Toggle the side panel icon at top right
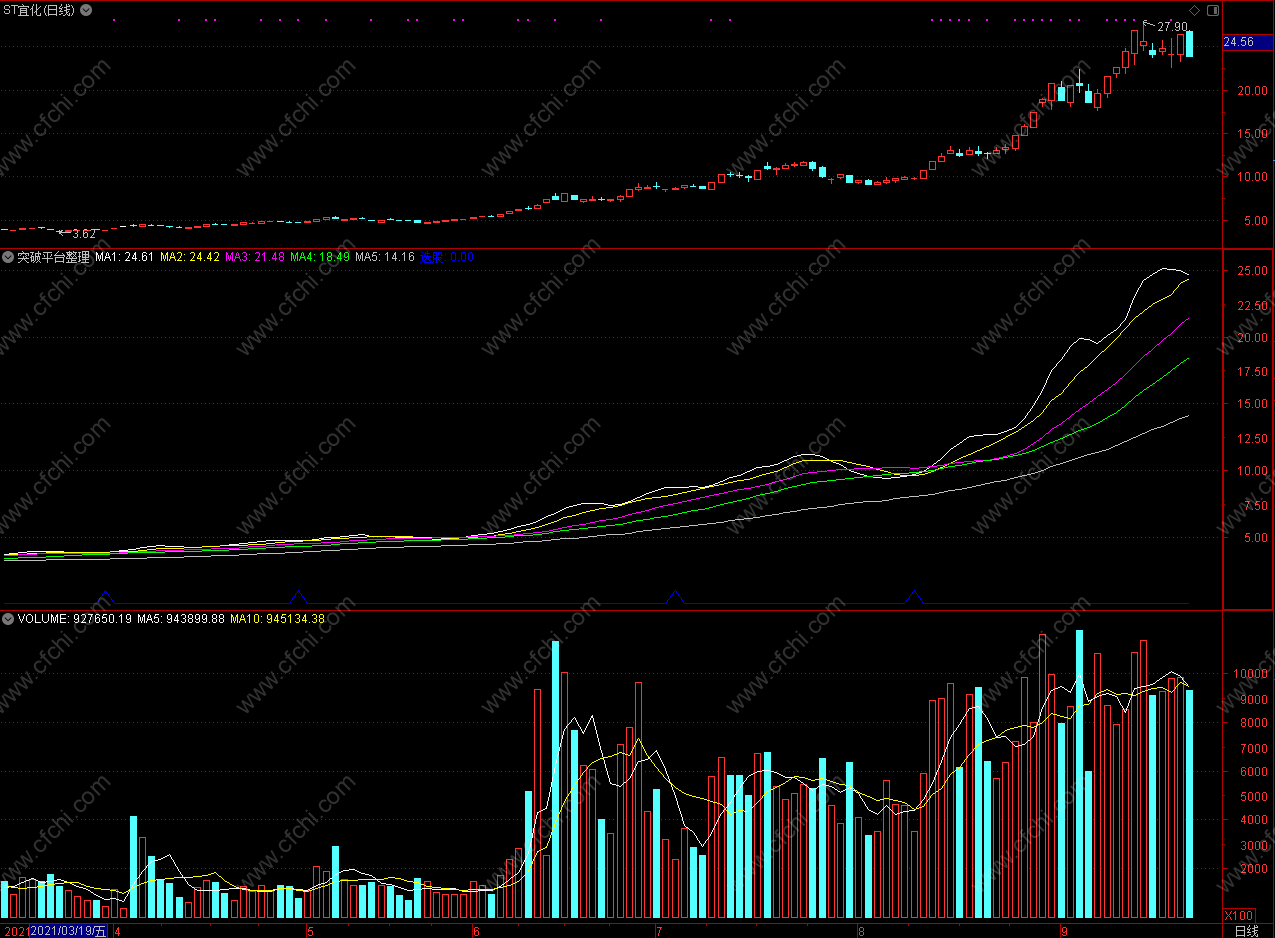Viewport: 1275px width, 938px height. [x=1213, y=10]
